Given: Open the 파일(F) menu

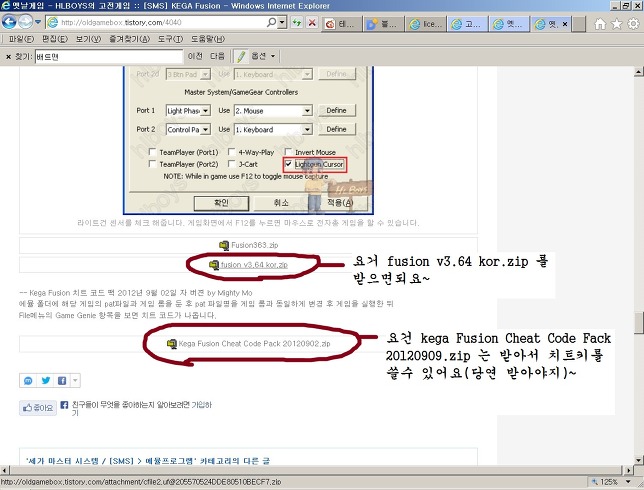Looking at the screenshot, I should coord(21,39).
